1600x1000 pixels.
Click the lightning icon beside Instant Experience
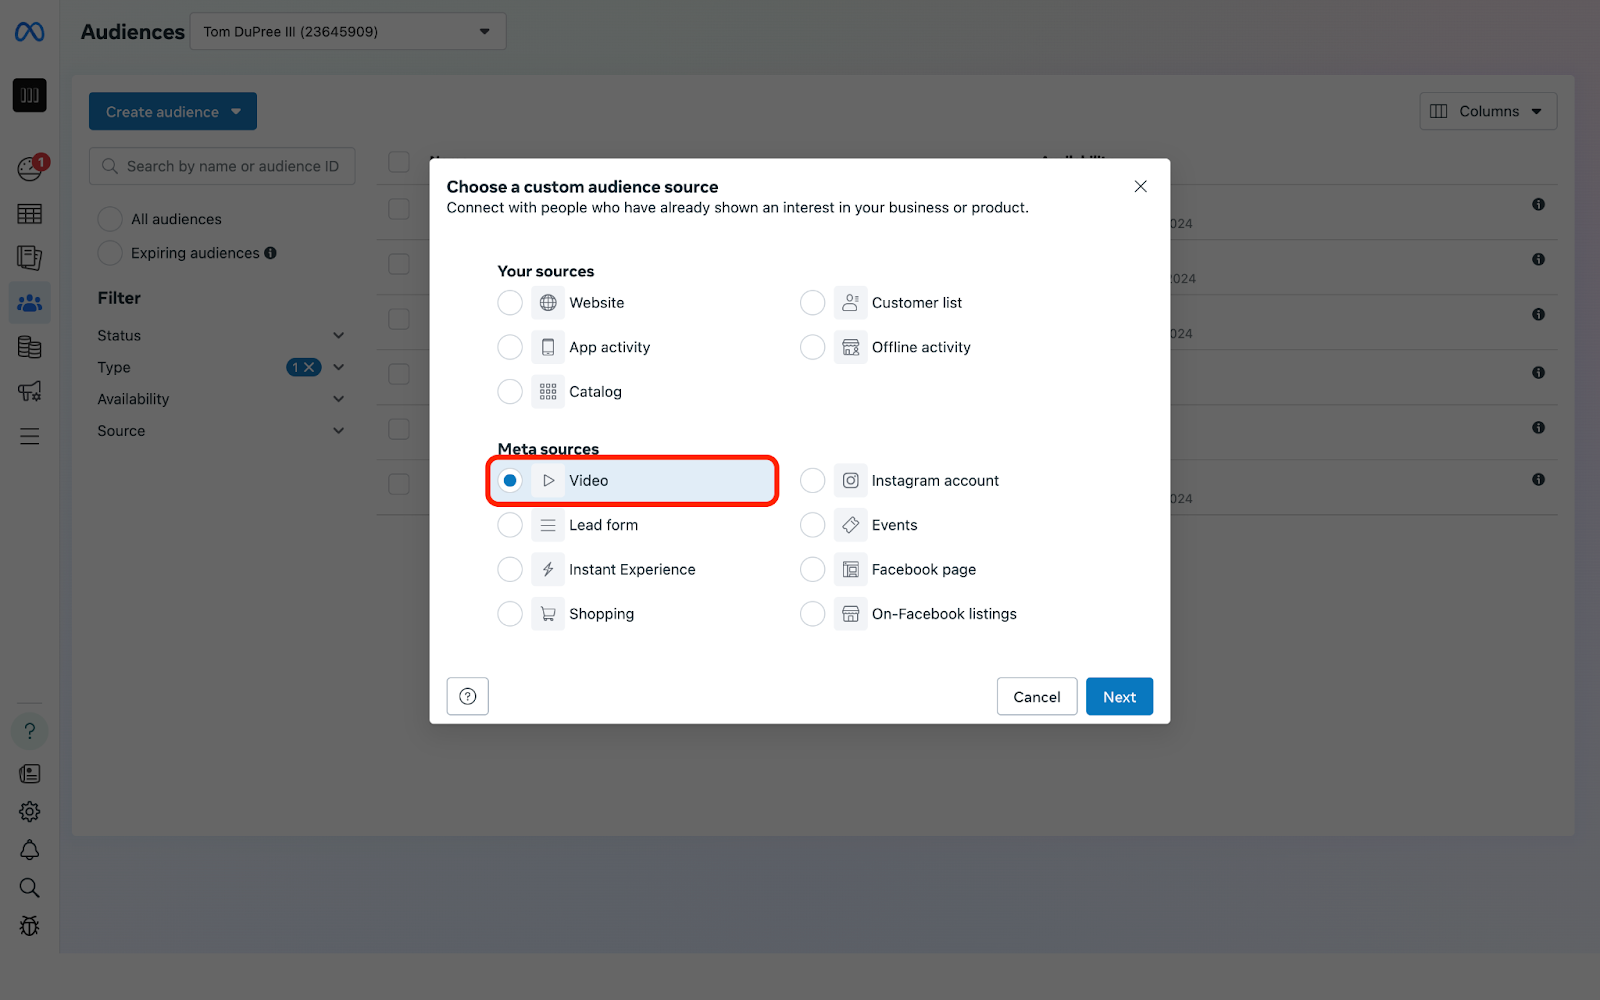pyautogui.click(x=548, y=570)
